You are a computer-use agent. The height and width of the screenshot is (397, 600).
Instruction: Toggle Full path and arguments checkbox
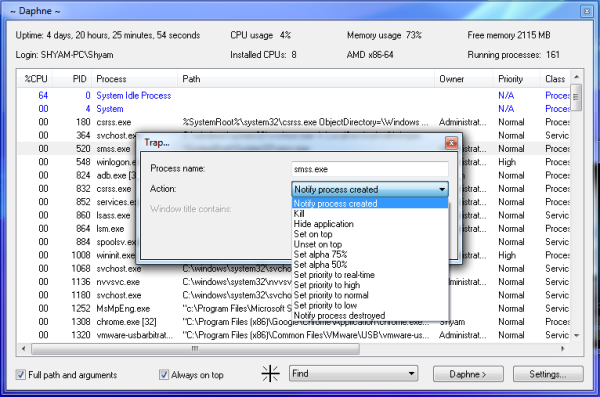click(21, 374)
